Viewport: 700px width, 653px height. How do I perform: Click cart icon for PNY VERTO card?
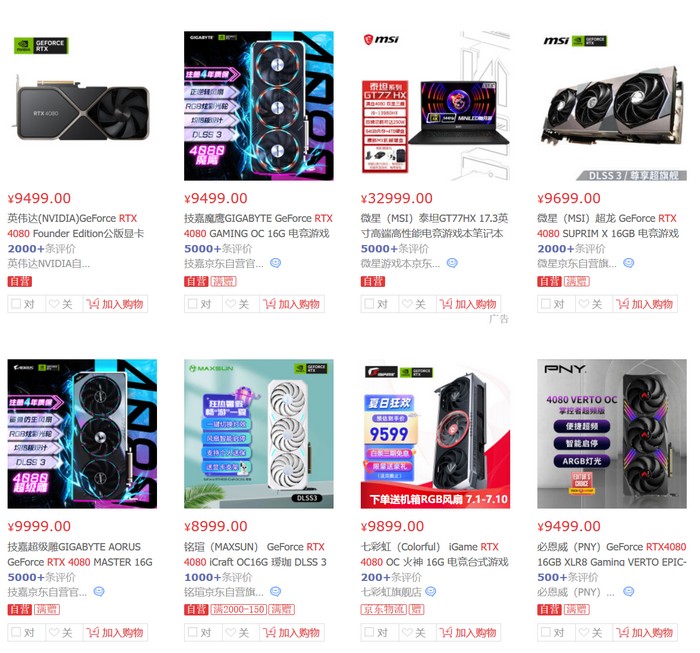click(x=622, y=632)
